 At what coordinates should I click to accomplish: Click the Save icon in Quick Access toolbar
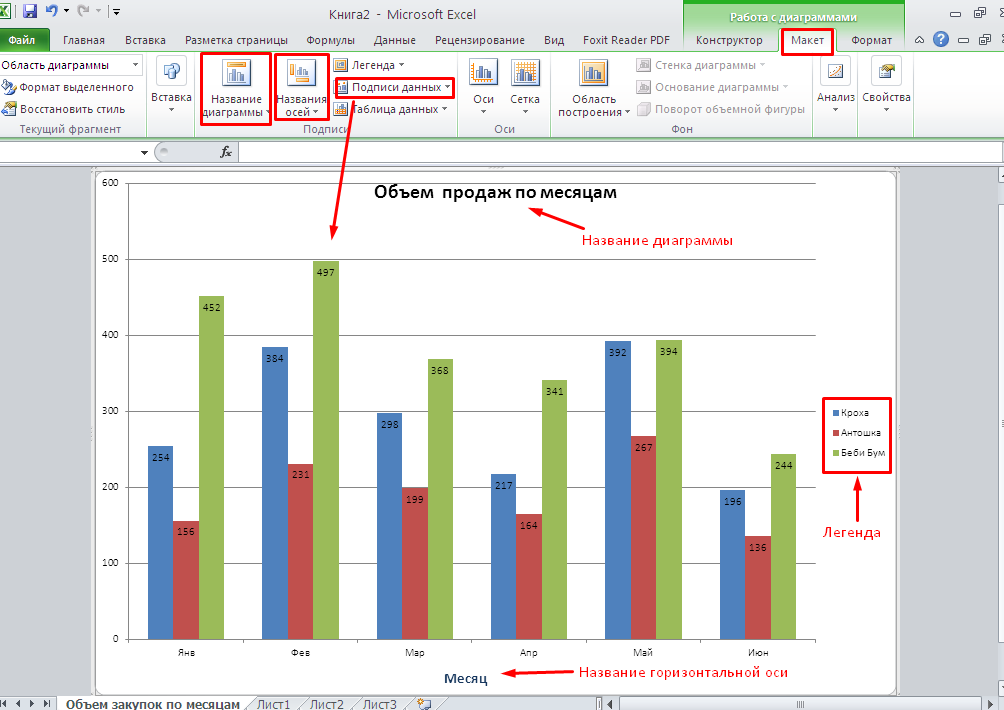(29, 12)
